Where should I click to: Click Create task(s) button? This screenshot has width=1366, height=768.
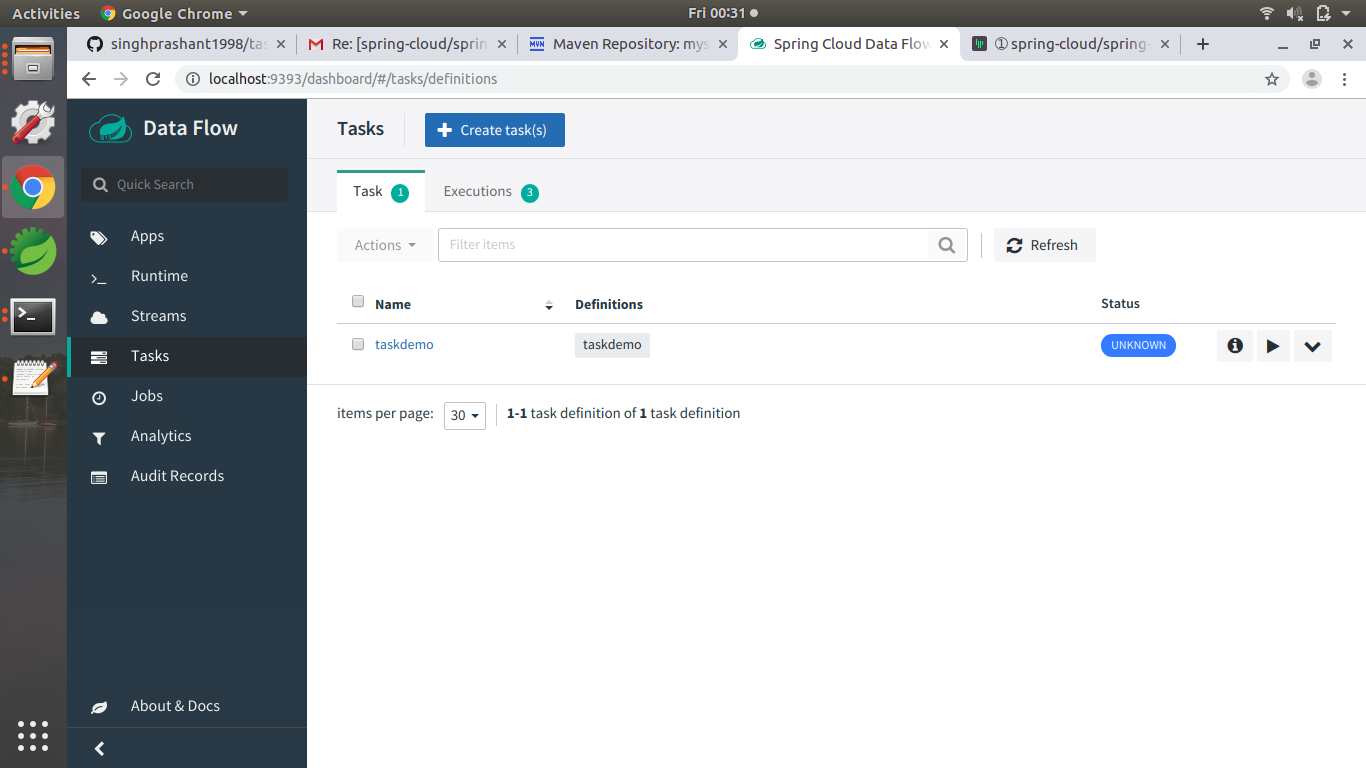[495, 130]
